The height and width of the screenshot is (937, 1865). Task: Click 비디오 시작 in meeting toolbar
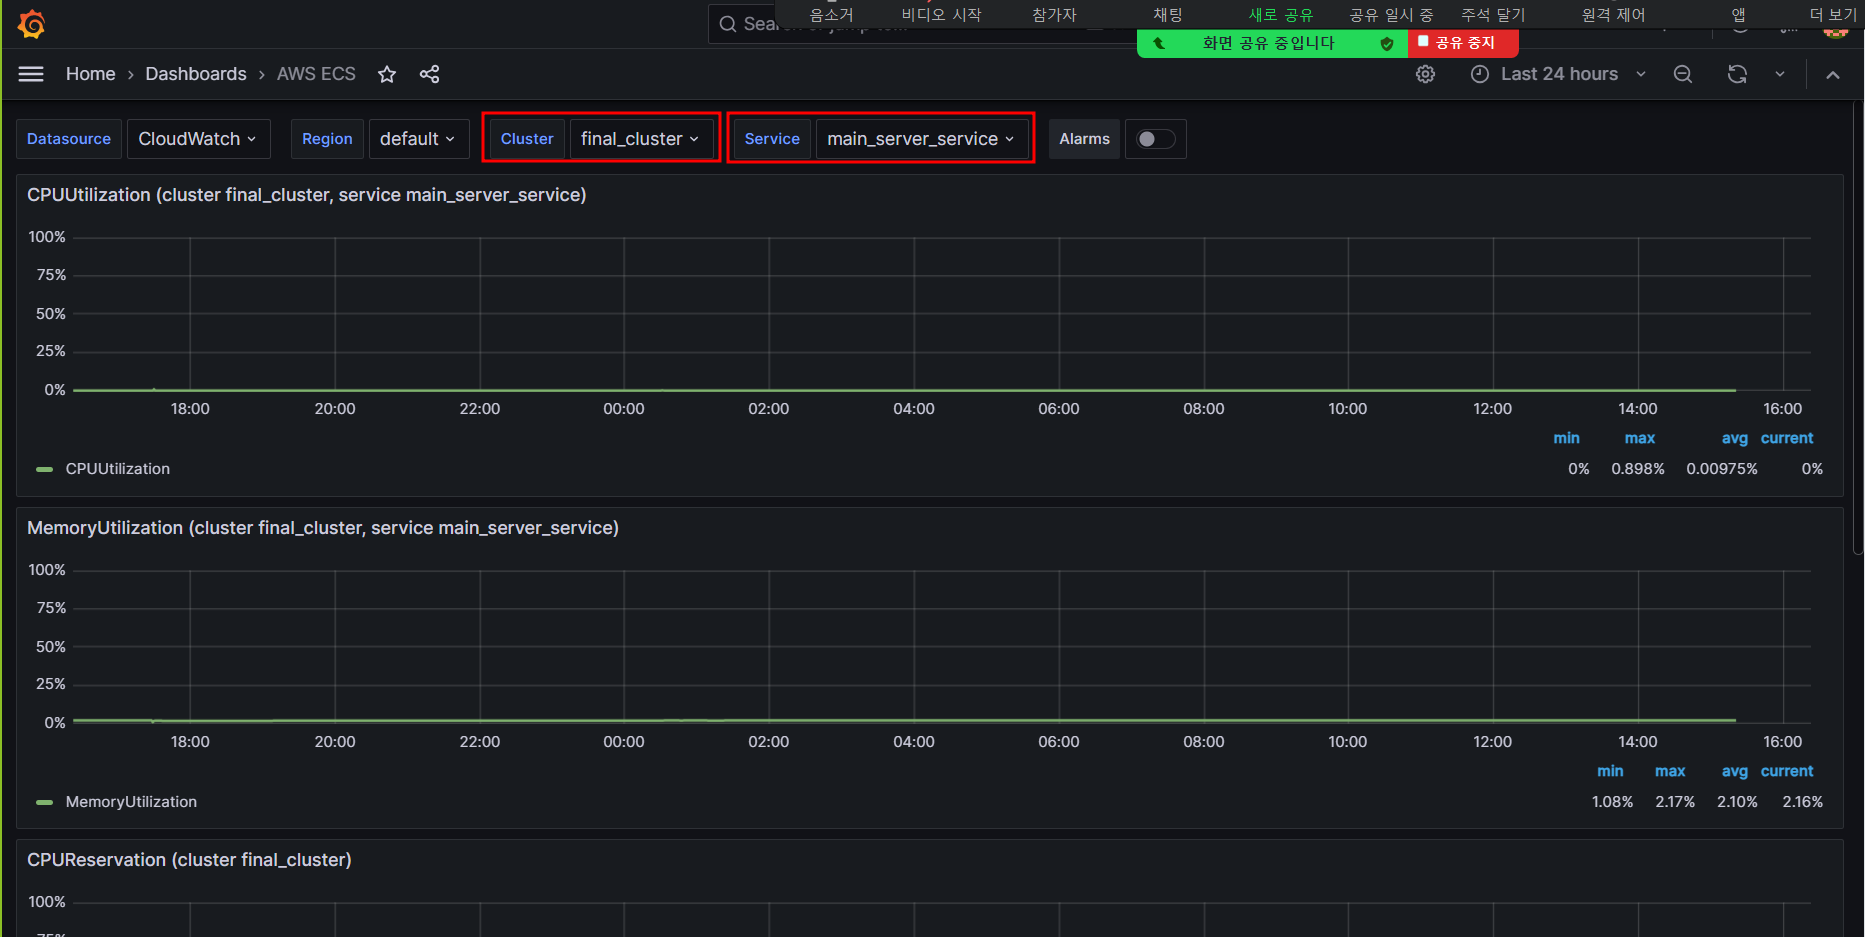coord(941,15)
